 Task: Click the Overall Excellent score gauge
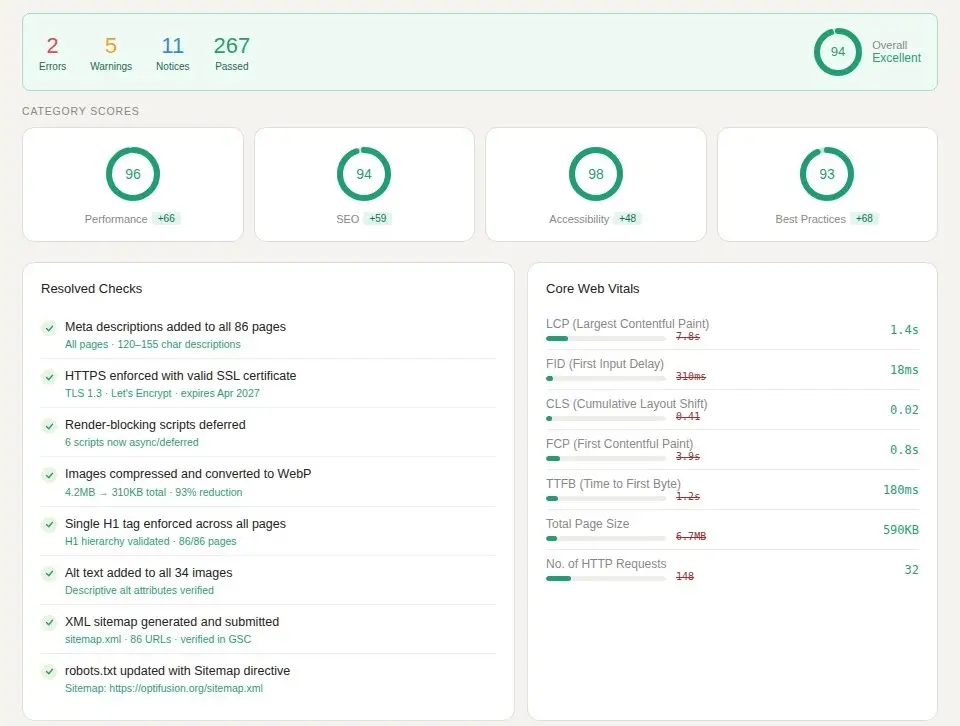pos(837,52)
